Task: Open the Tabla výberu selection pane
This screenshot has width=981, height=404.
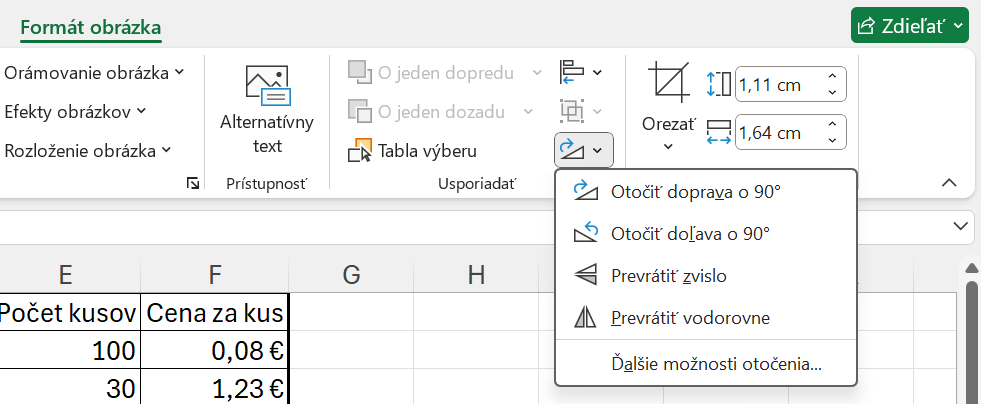Action: coord(413,151)
